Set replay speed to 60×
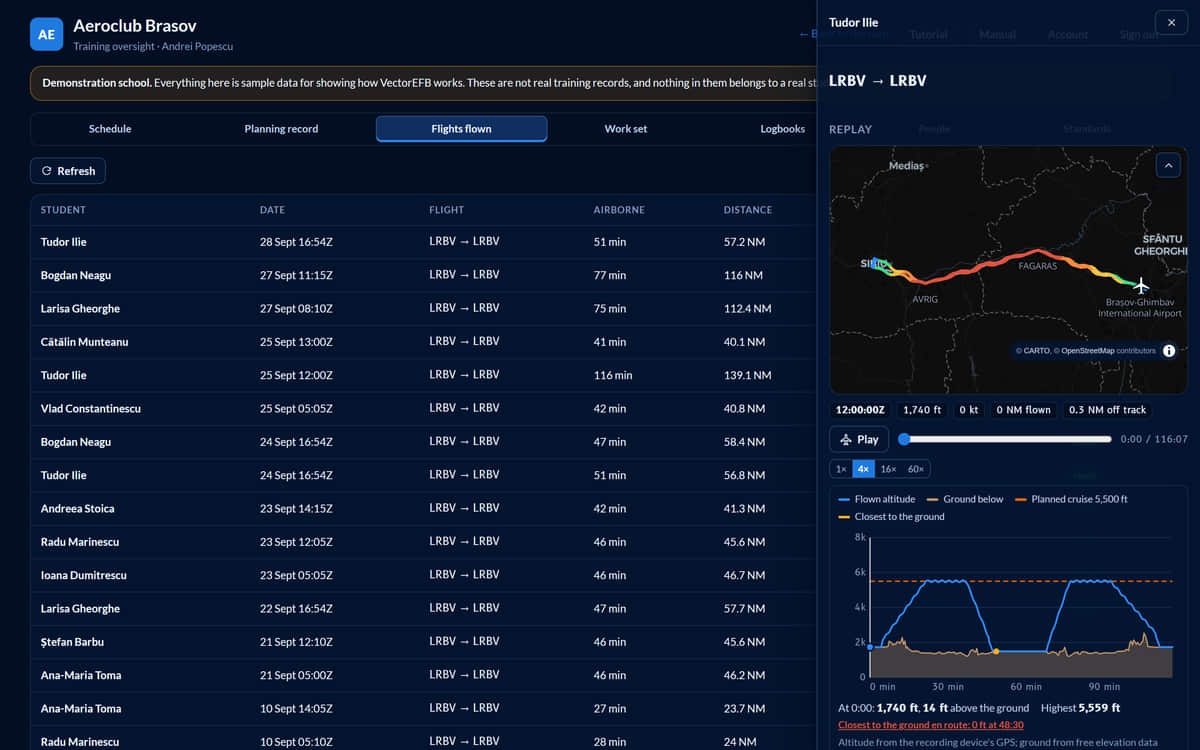This screenshot has width=1200, height=750. point(915,469)
